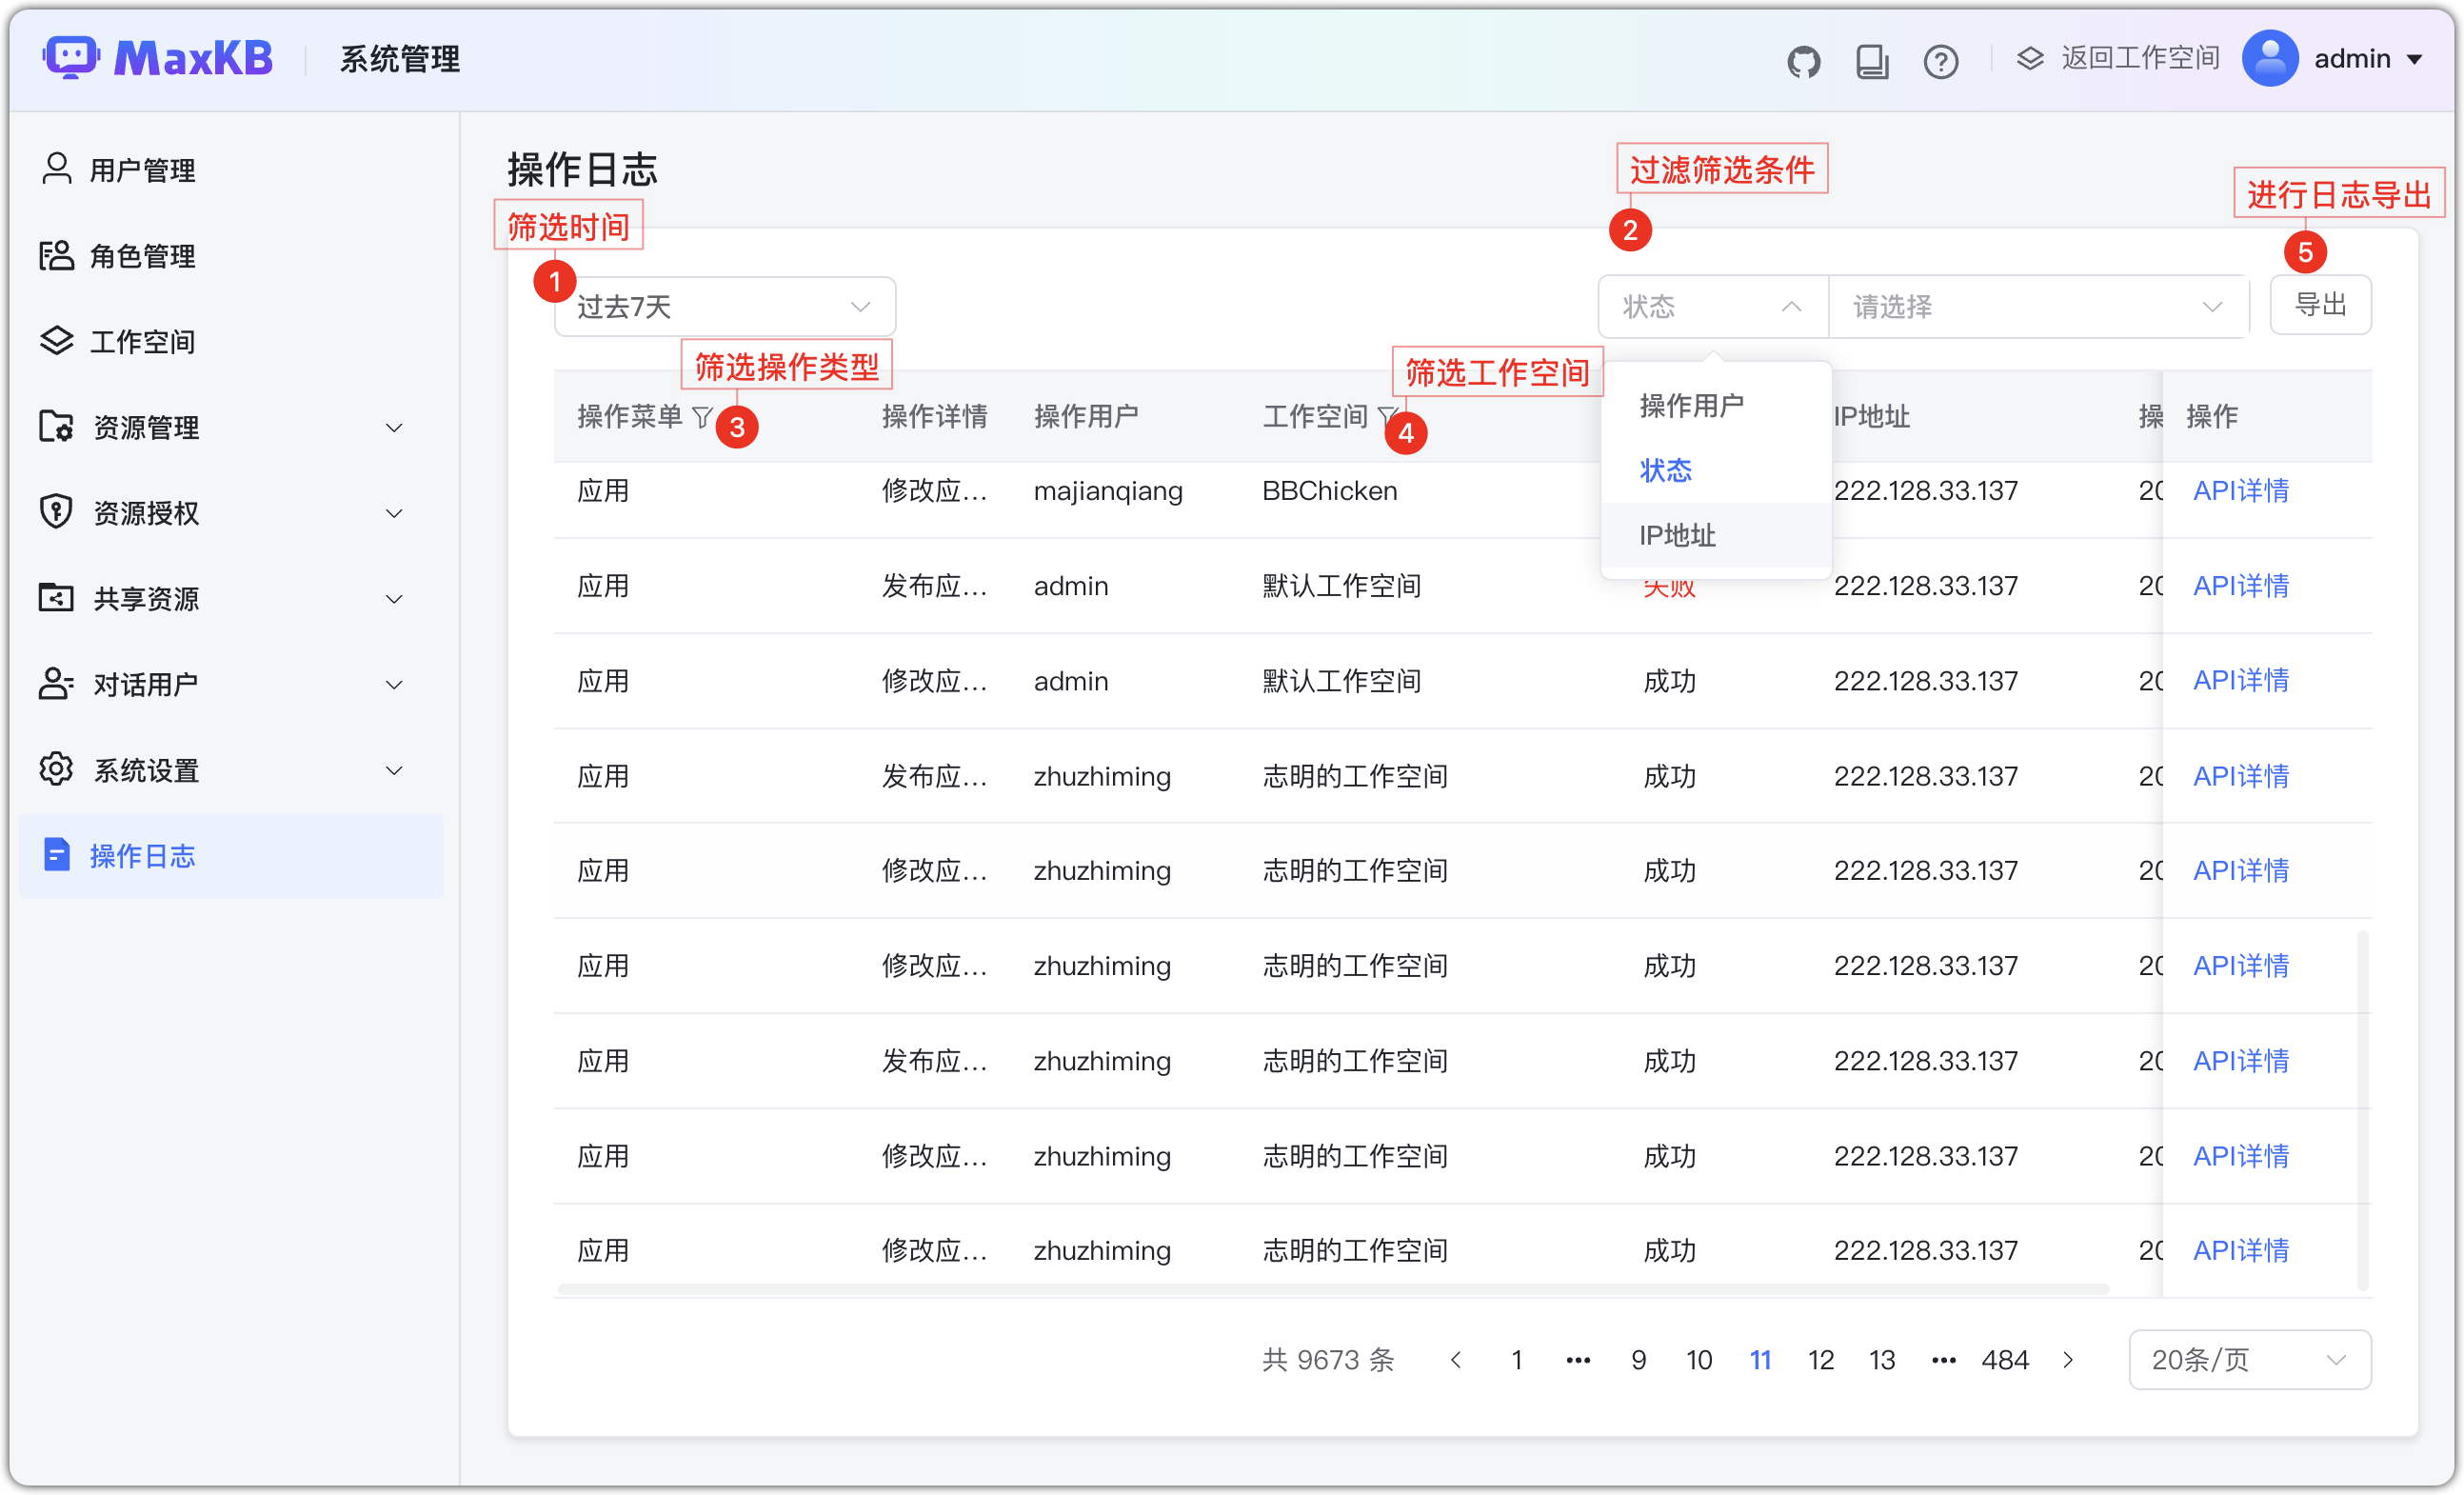Go to page 10
Viewport: 2464px width, 1495px height.
[1699, 1360]
